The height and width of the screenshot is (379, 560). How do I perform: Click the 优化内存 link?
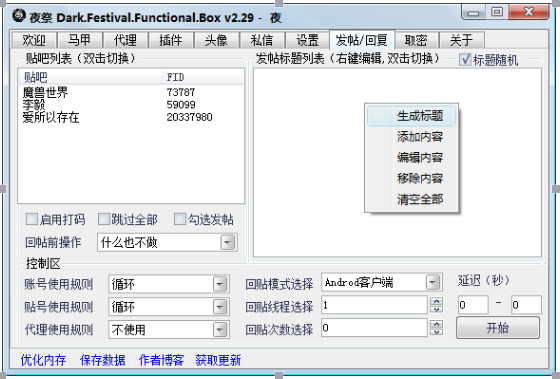click(43, 360)
